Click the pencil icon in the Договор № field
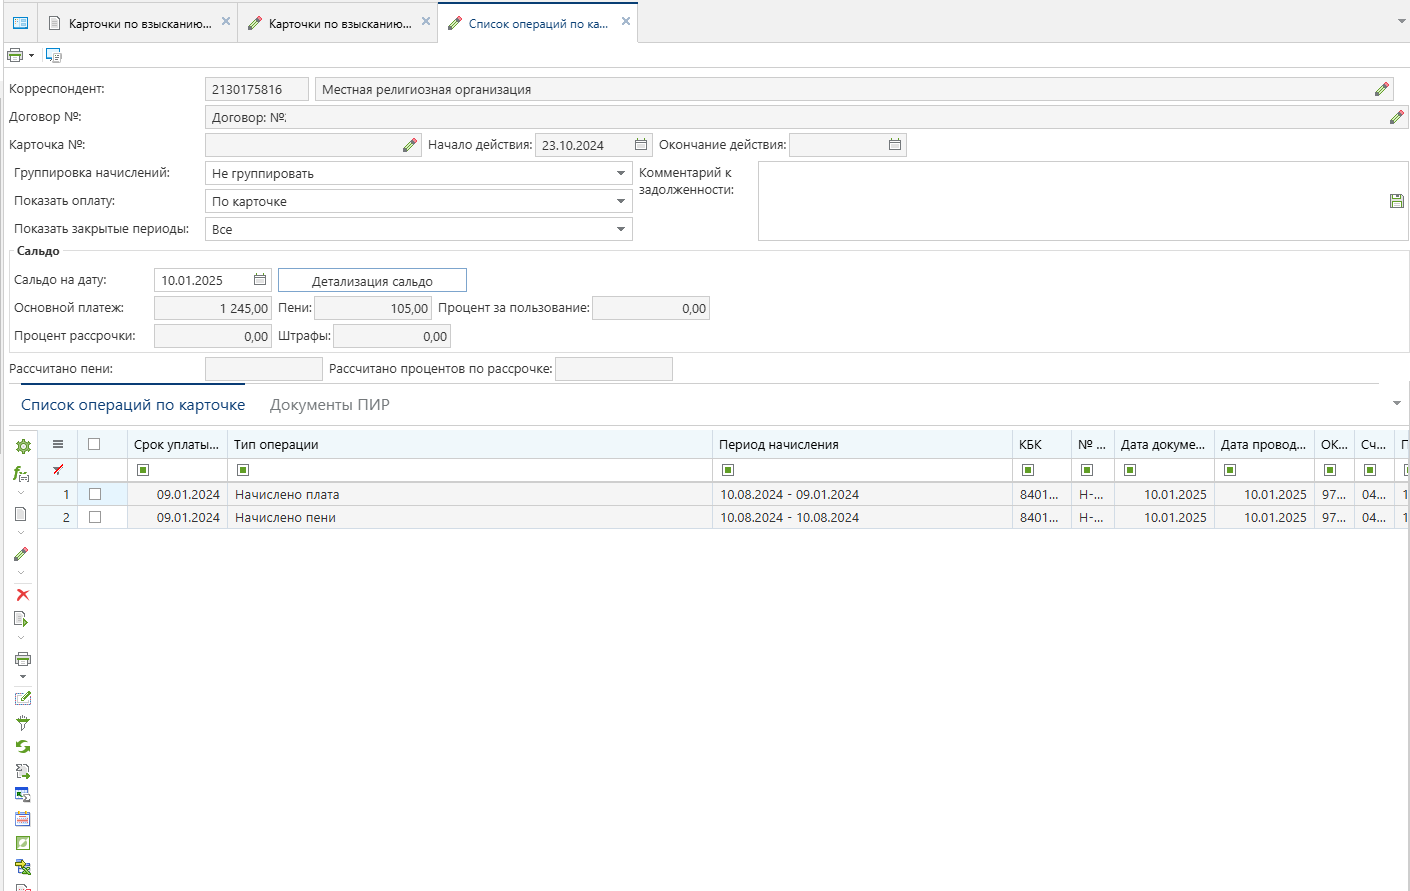This screenshot has width=1410, height=891. pyautogui.click(x=1397, y=117)
